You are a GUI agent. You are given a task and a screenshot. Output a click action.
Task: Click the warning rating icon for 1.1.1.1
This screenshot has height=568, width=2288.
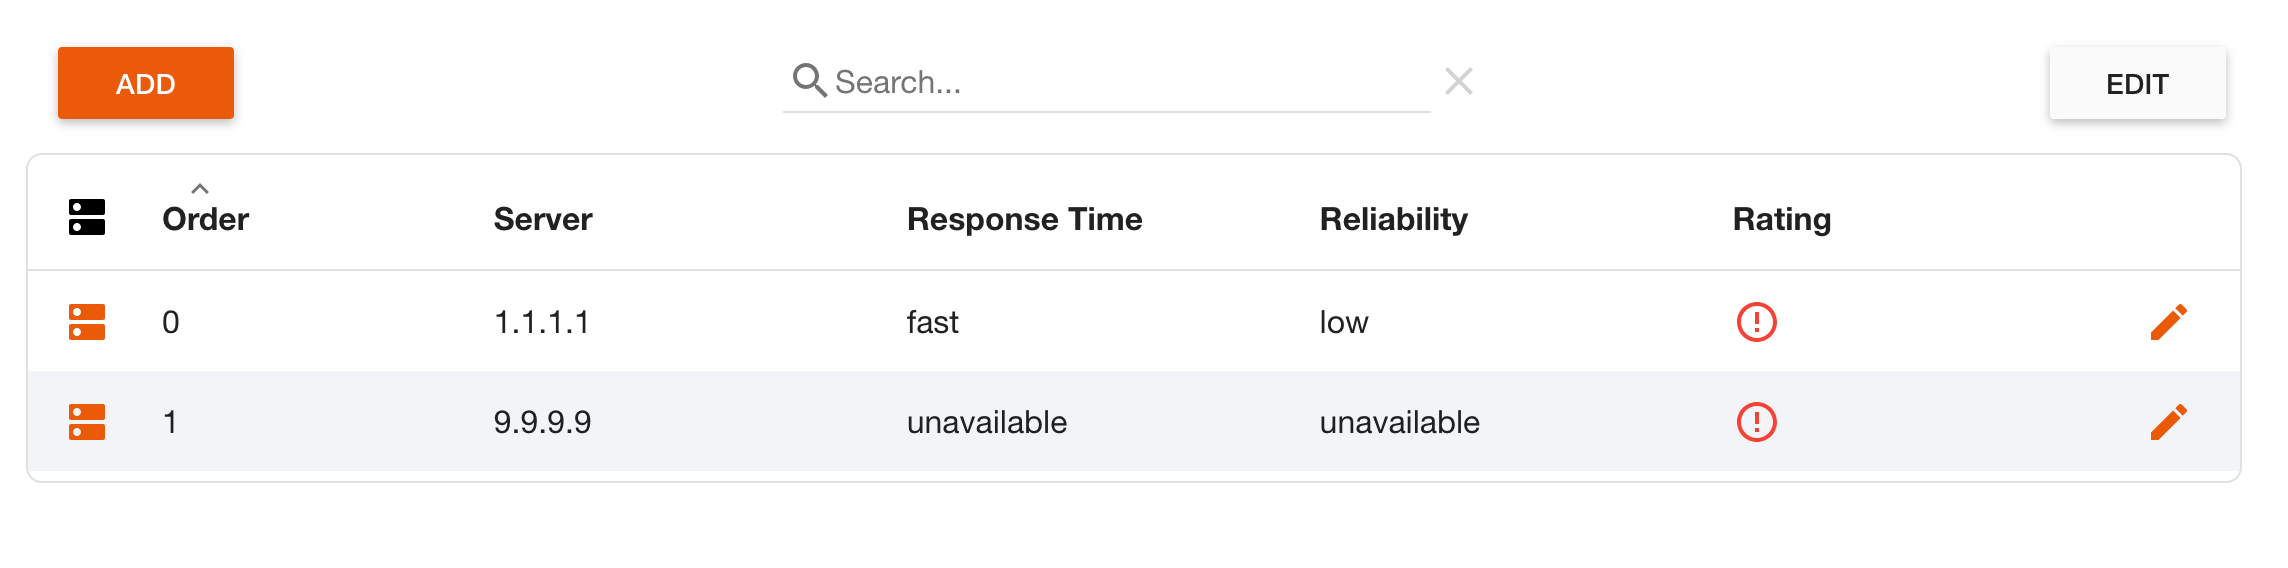pos(1756,322)
